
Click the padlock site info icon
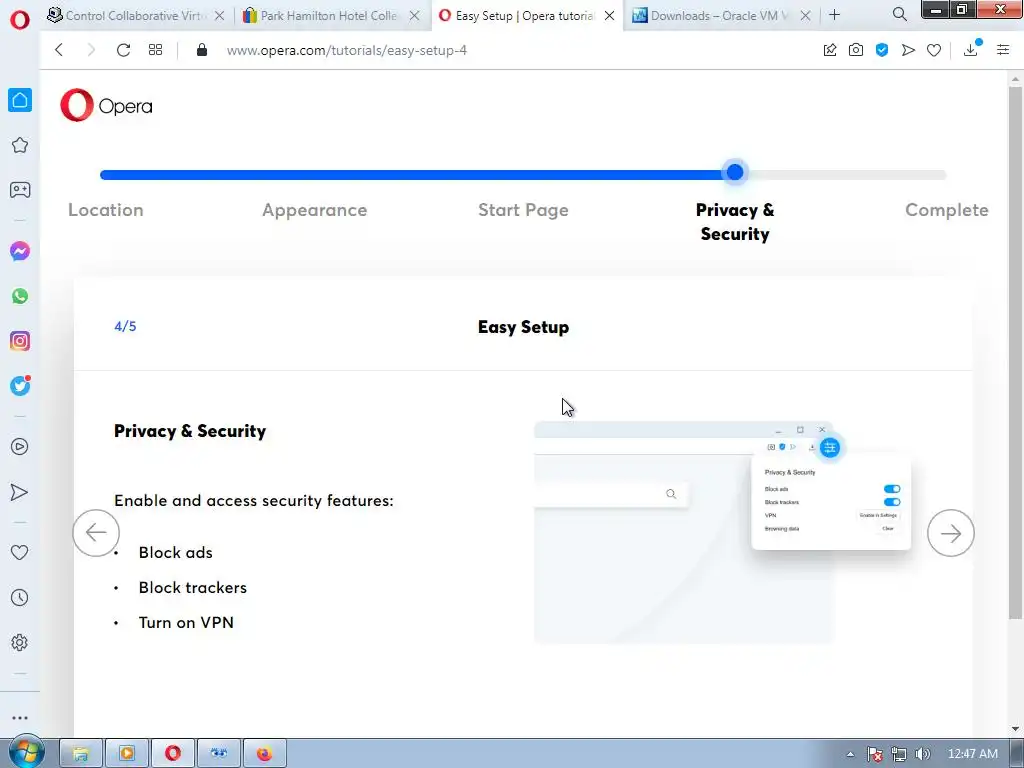(x=202, y=50)
